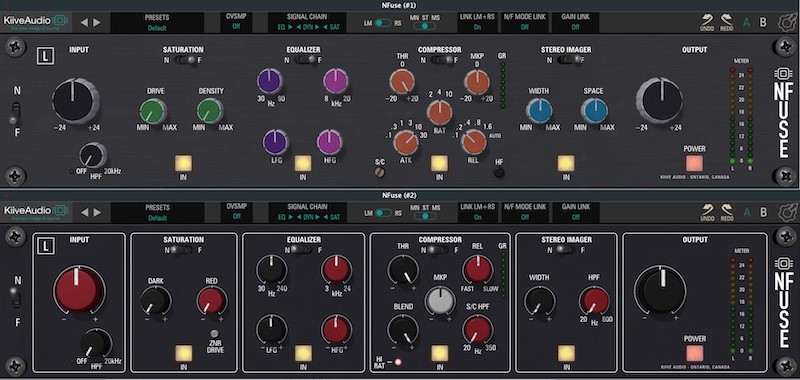This screenshot has height=380, width=800.
Task: Open GAIN LINK dropdown in NFuse #2
Action: pyautogui.click(x=576, y=212)
